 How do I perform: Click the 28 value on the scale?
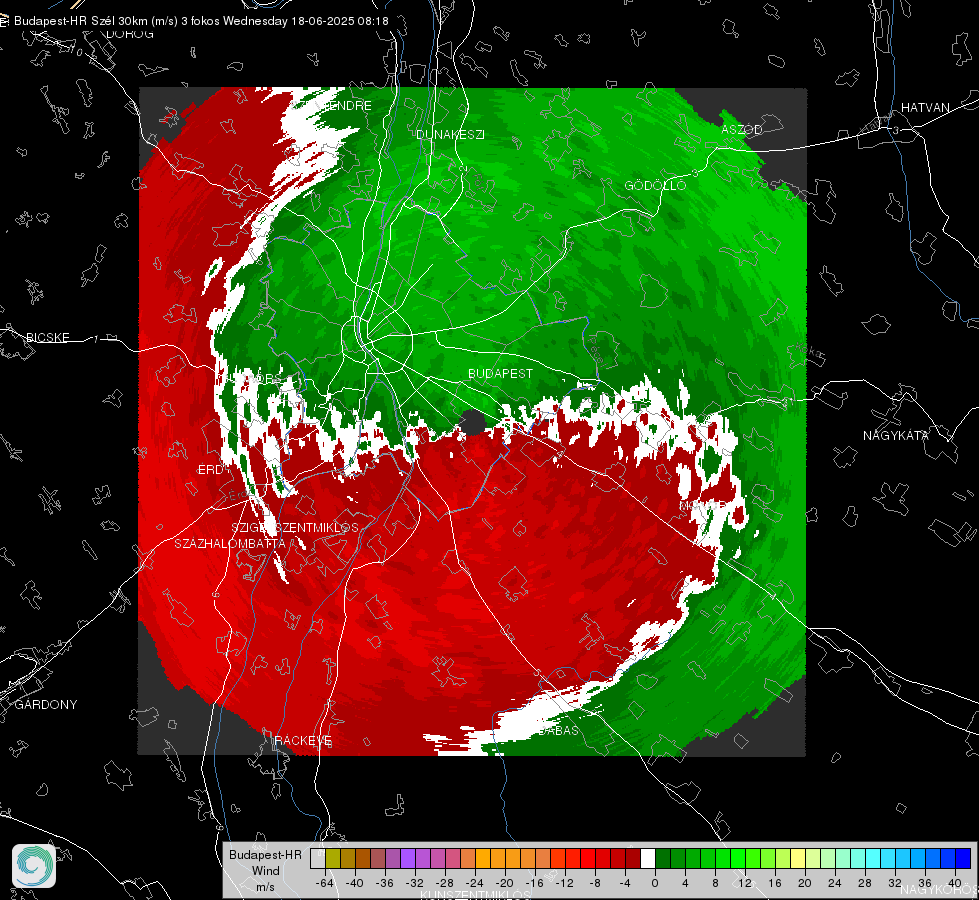coord(865,883)
